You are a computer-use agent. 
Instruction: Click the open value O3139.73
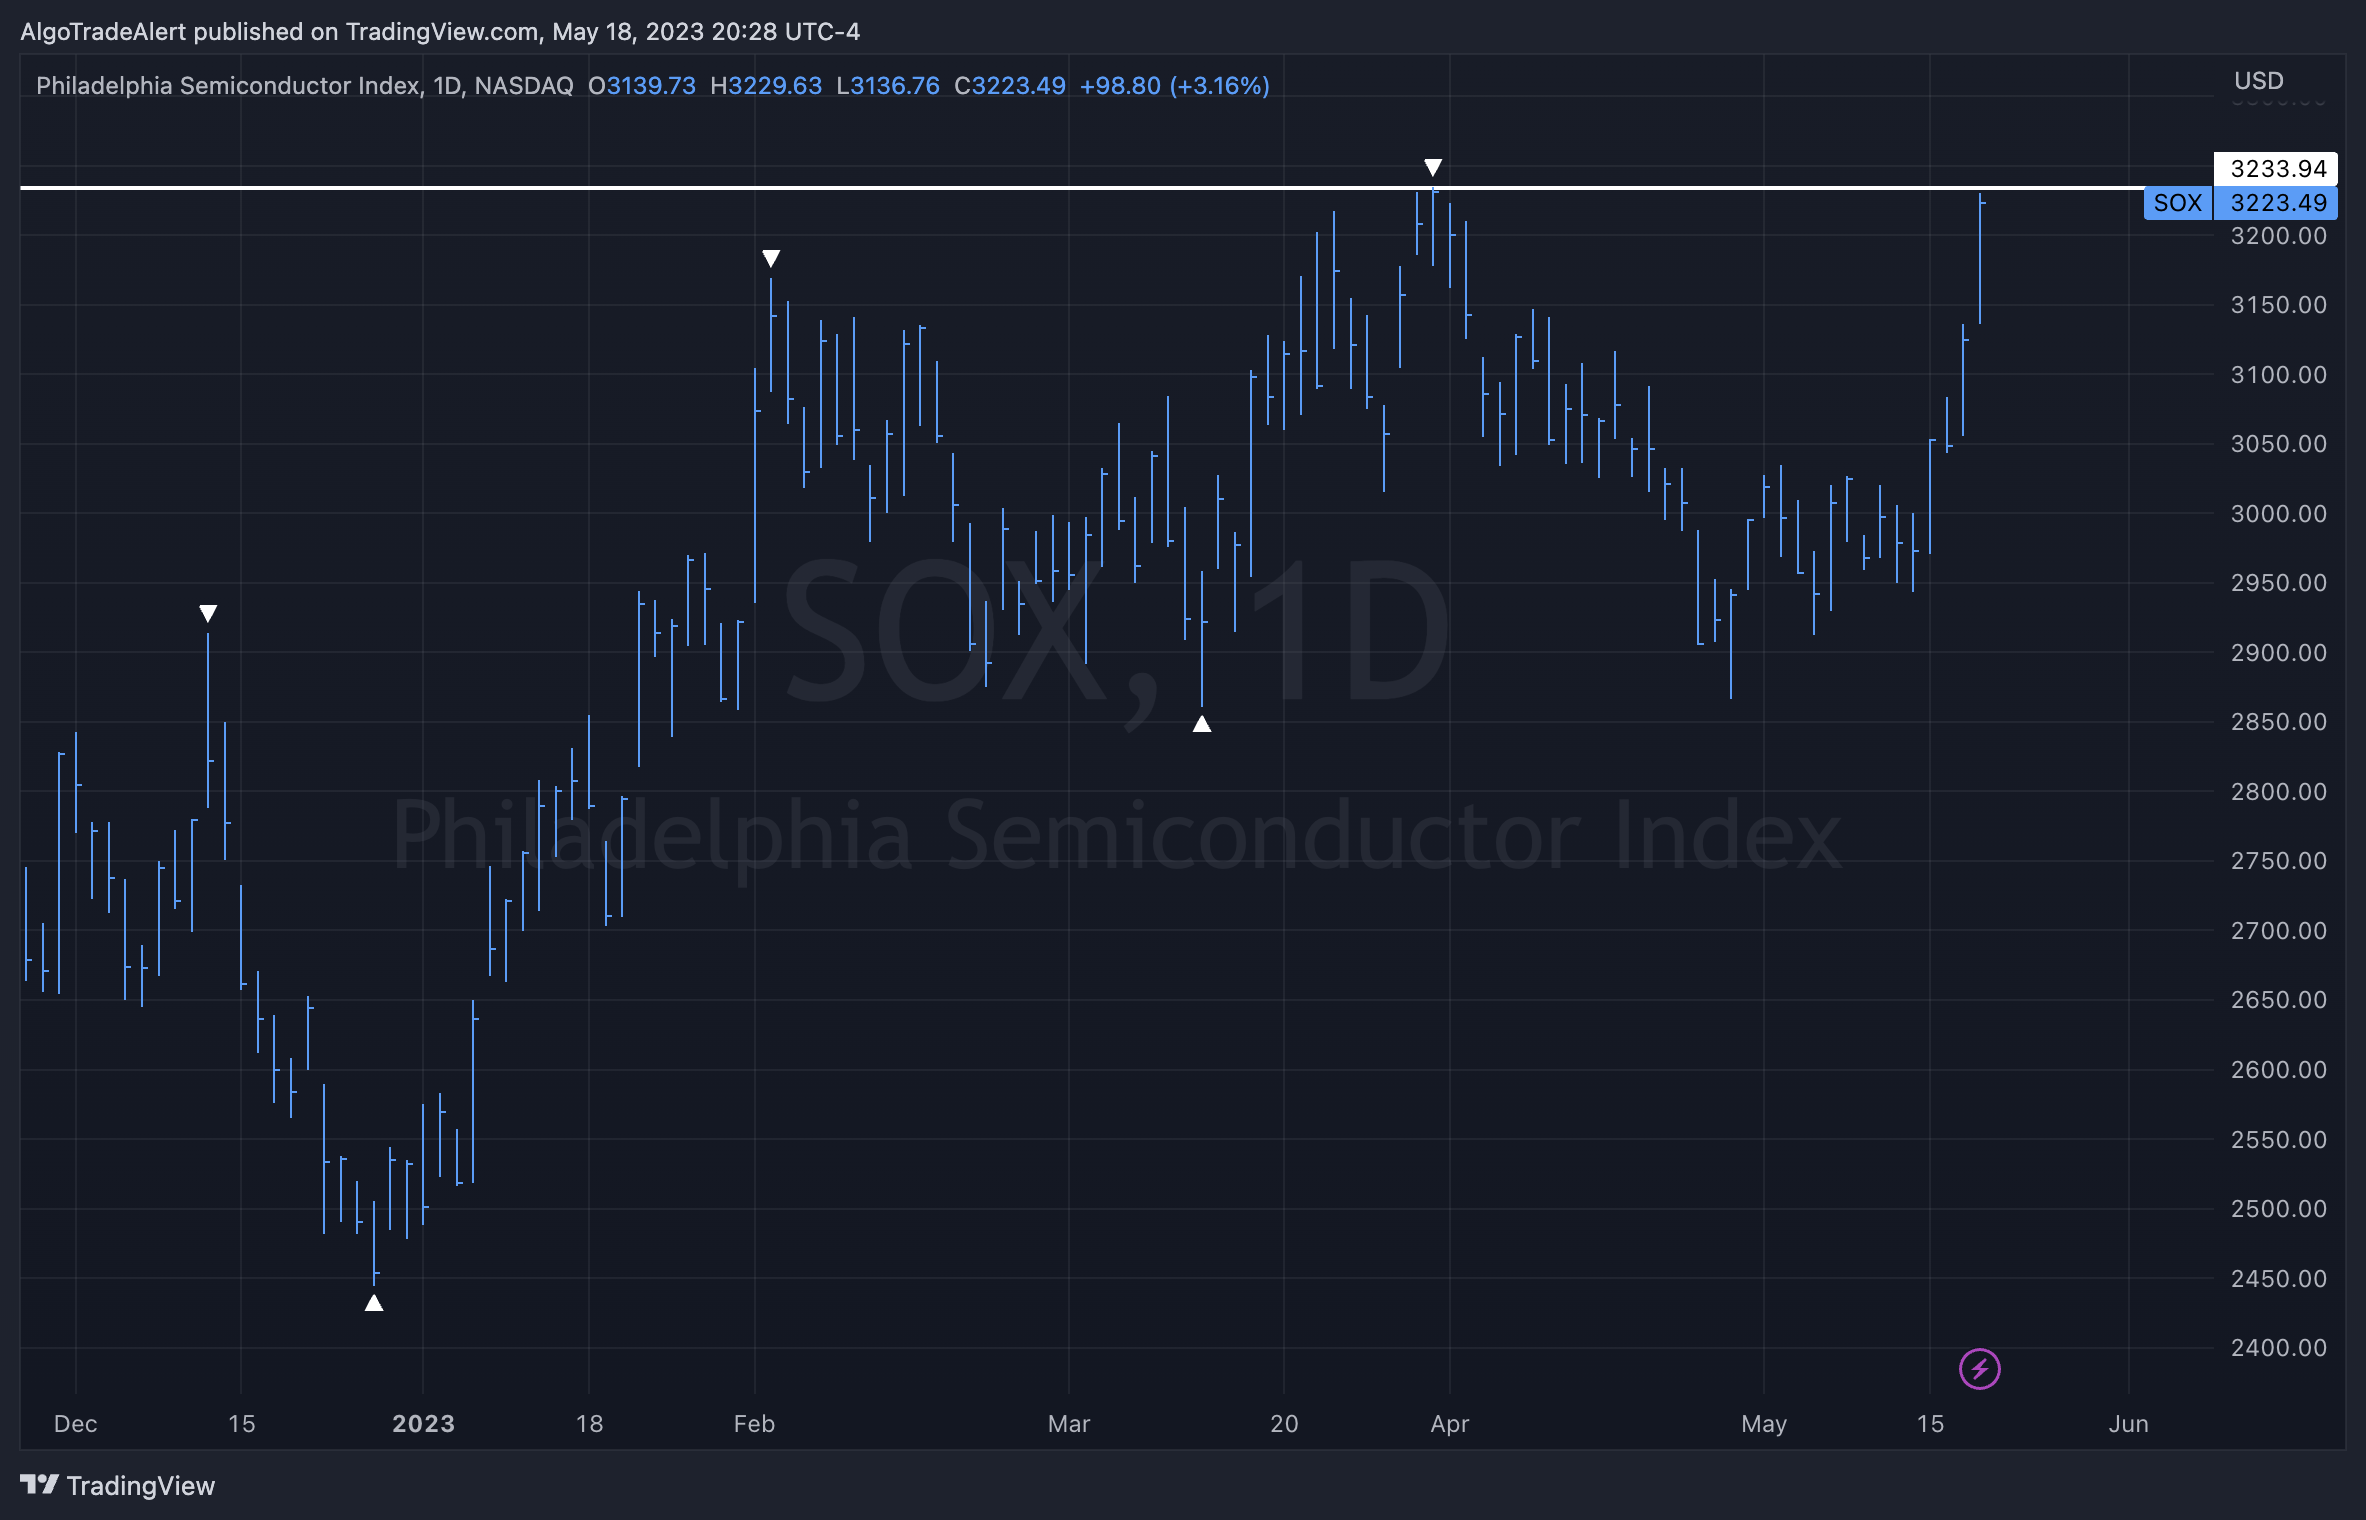click(641, 86)
